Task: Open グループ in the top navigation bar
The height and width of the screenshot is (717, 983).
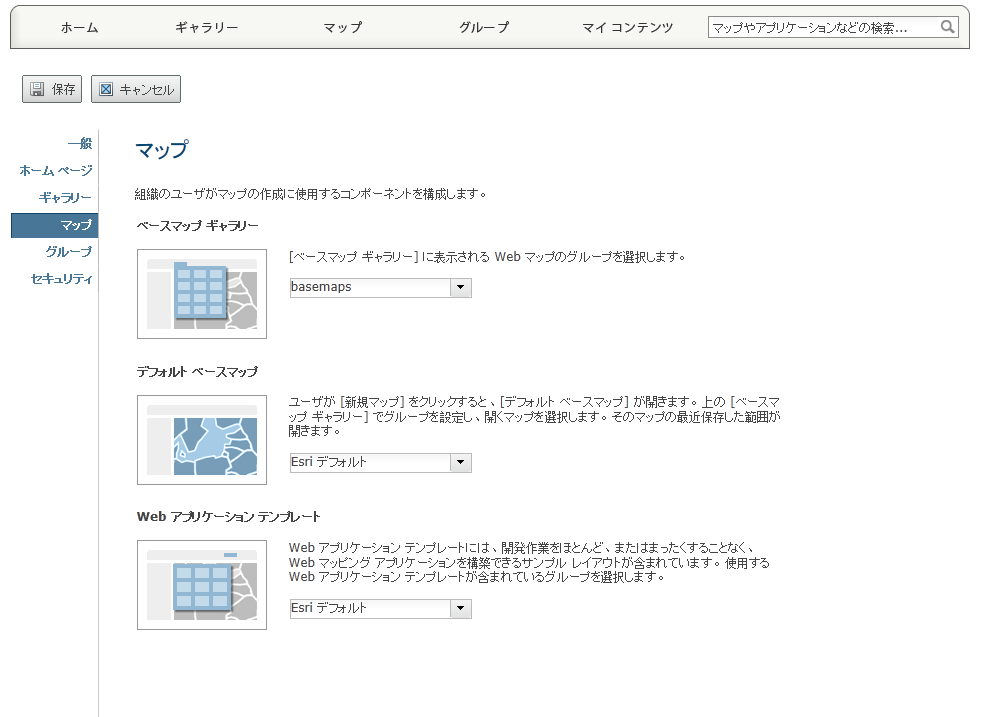Action: pos(484,28)
